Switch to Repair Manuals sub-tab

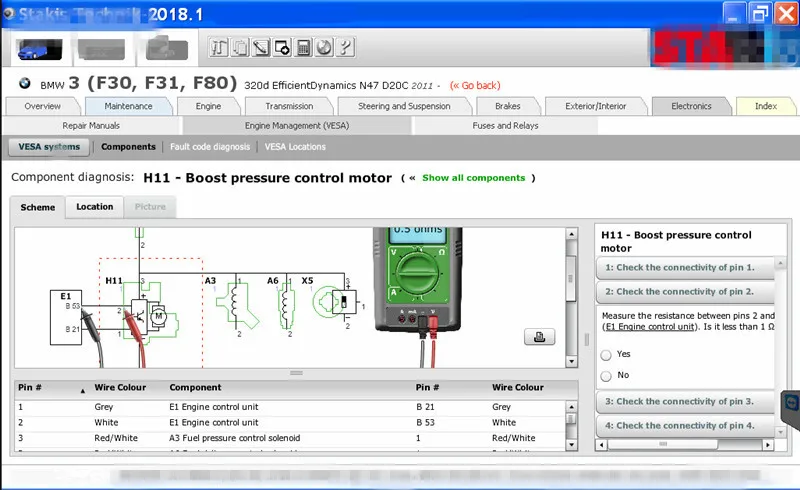tap(91, 126)
